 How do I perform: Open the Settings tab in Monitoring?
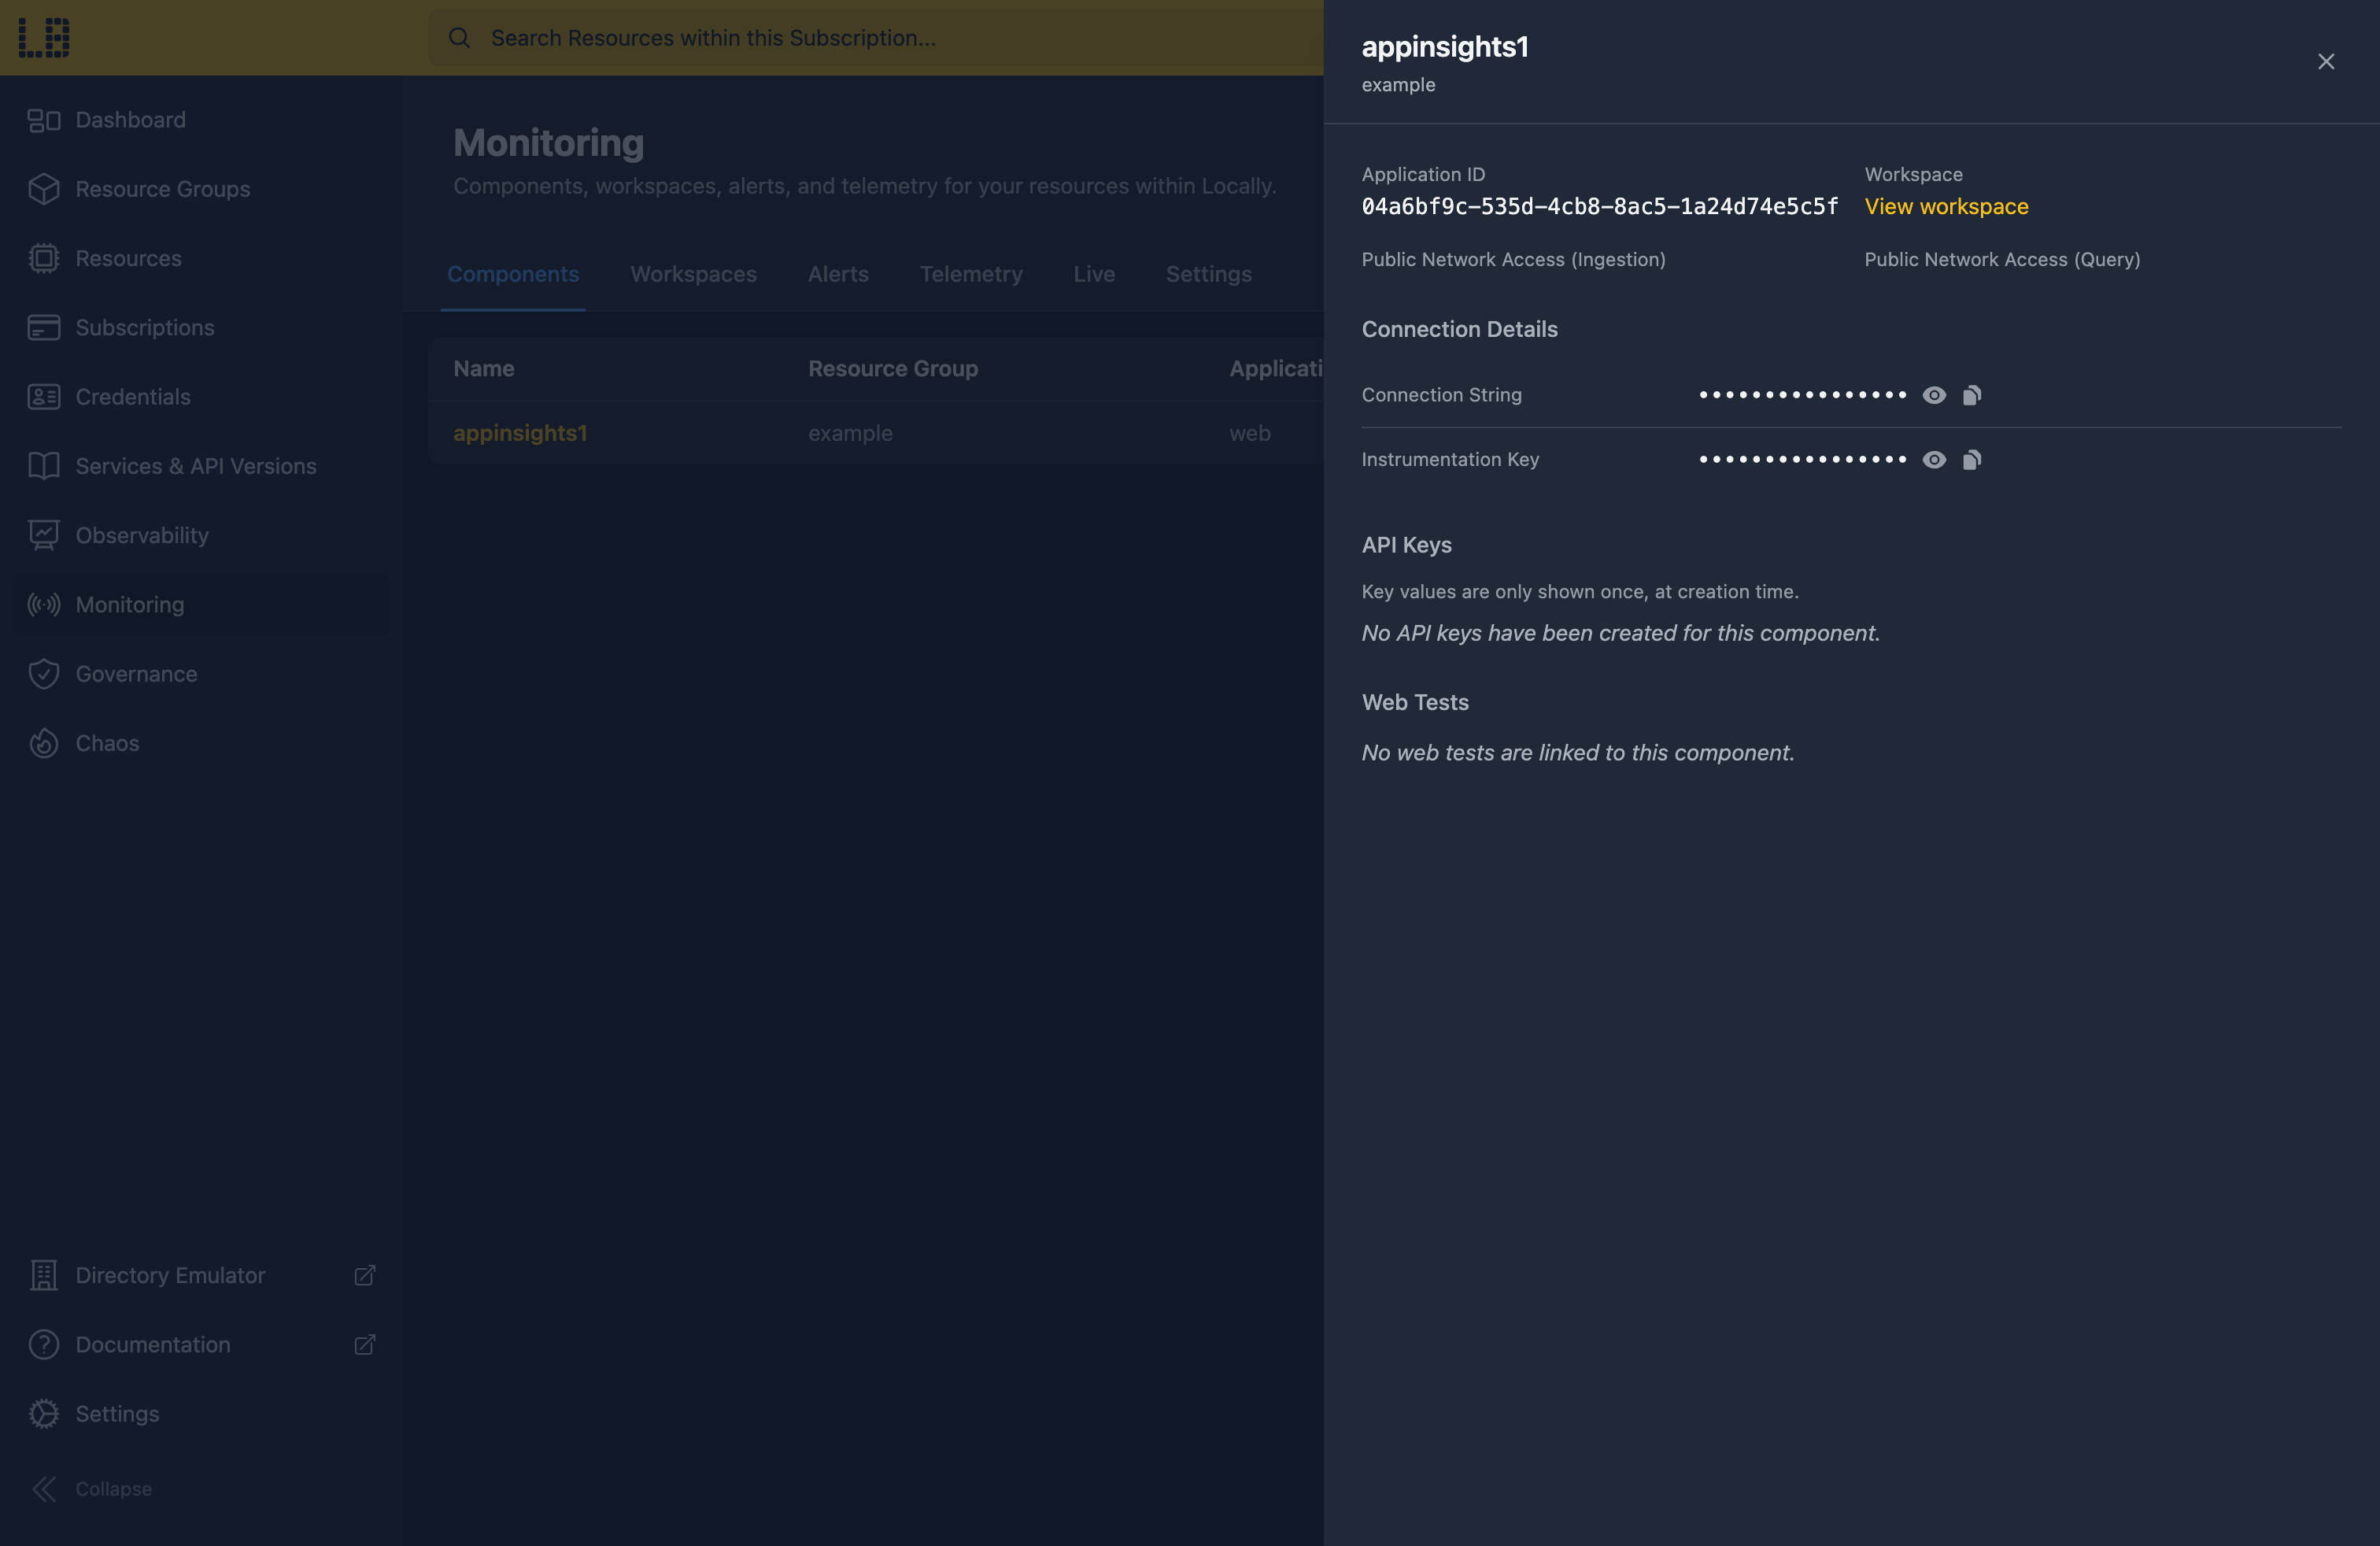pos(1208,274)
